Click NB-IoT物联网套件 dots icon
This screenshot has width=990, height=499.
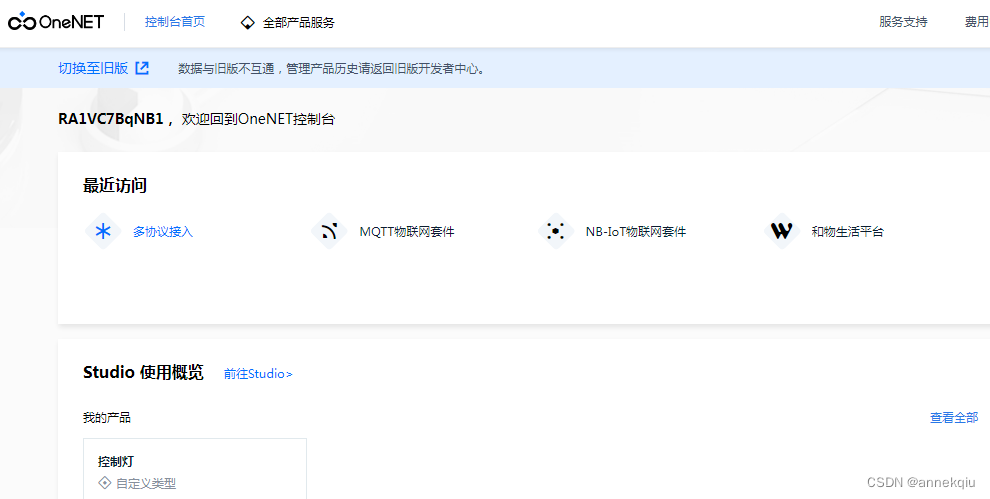click(556, 231)
